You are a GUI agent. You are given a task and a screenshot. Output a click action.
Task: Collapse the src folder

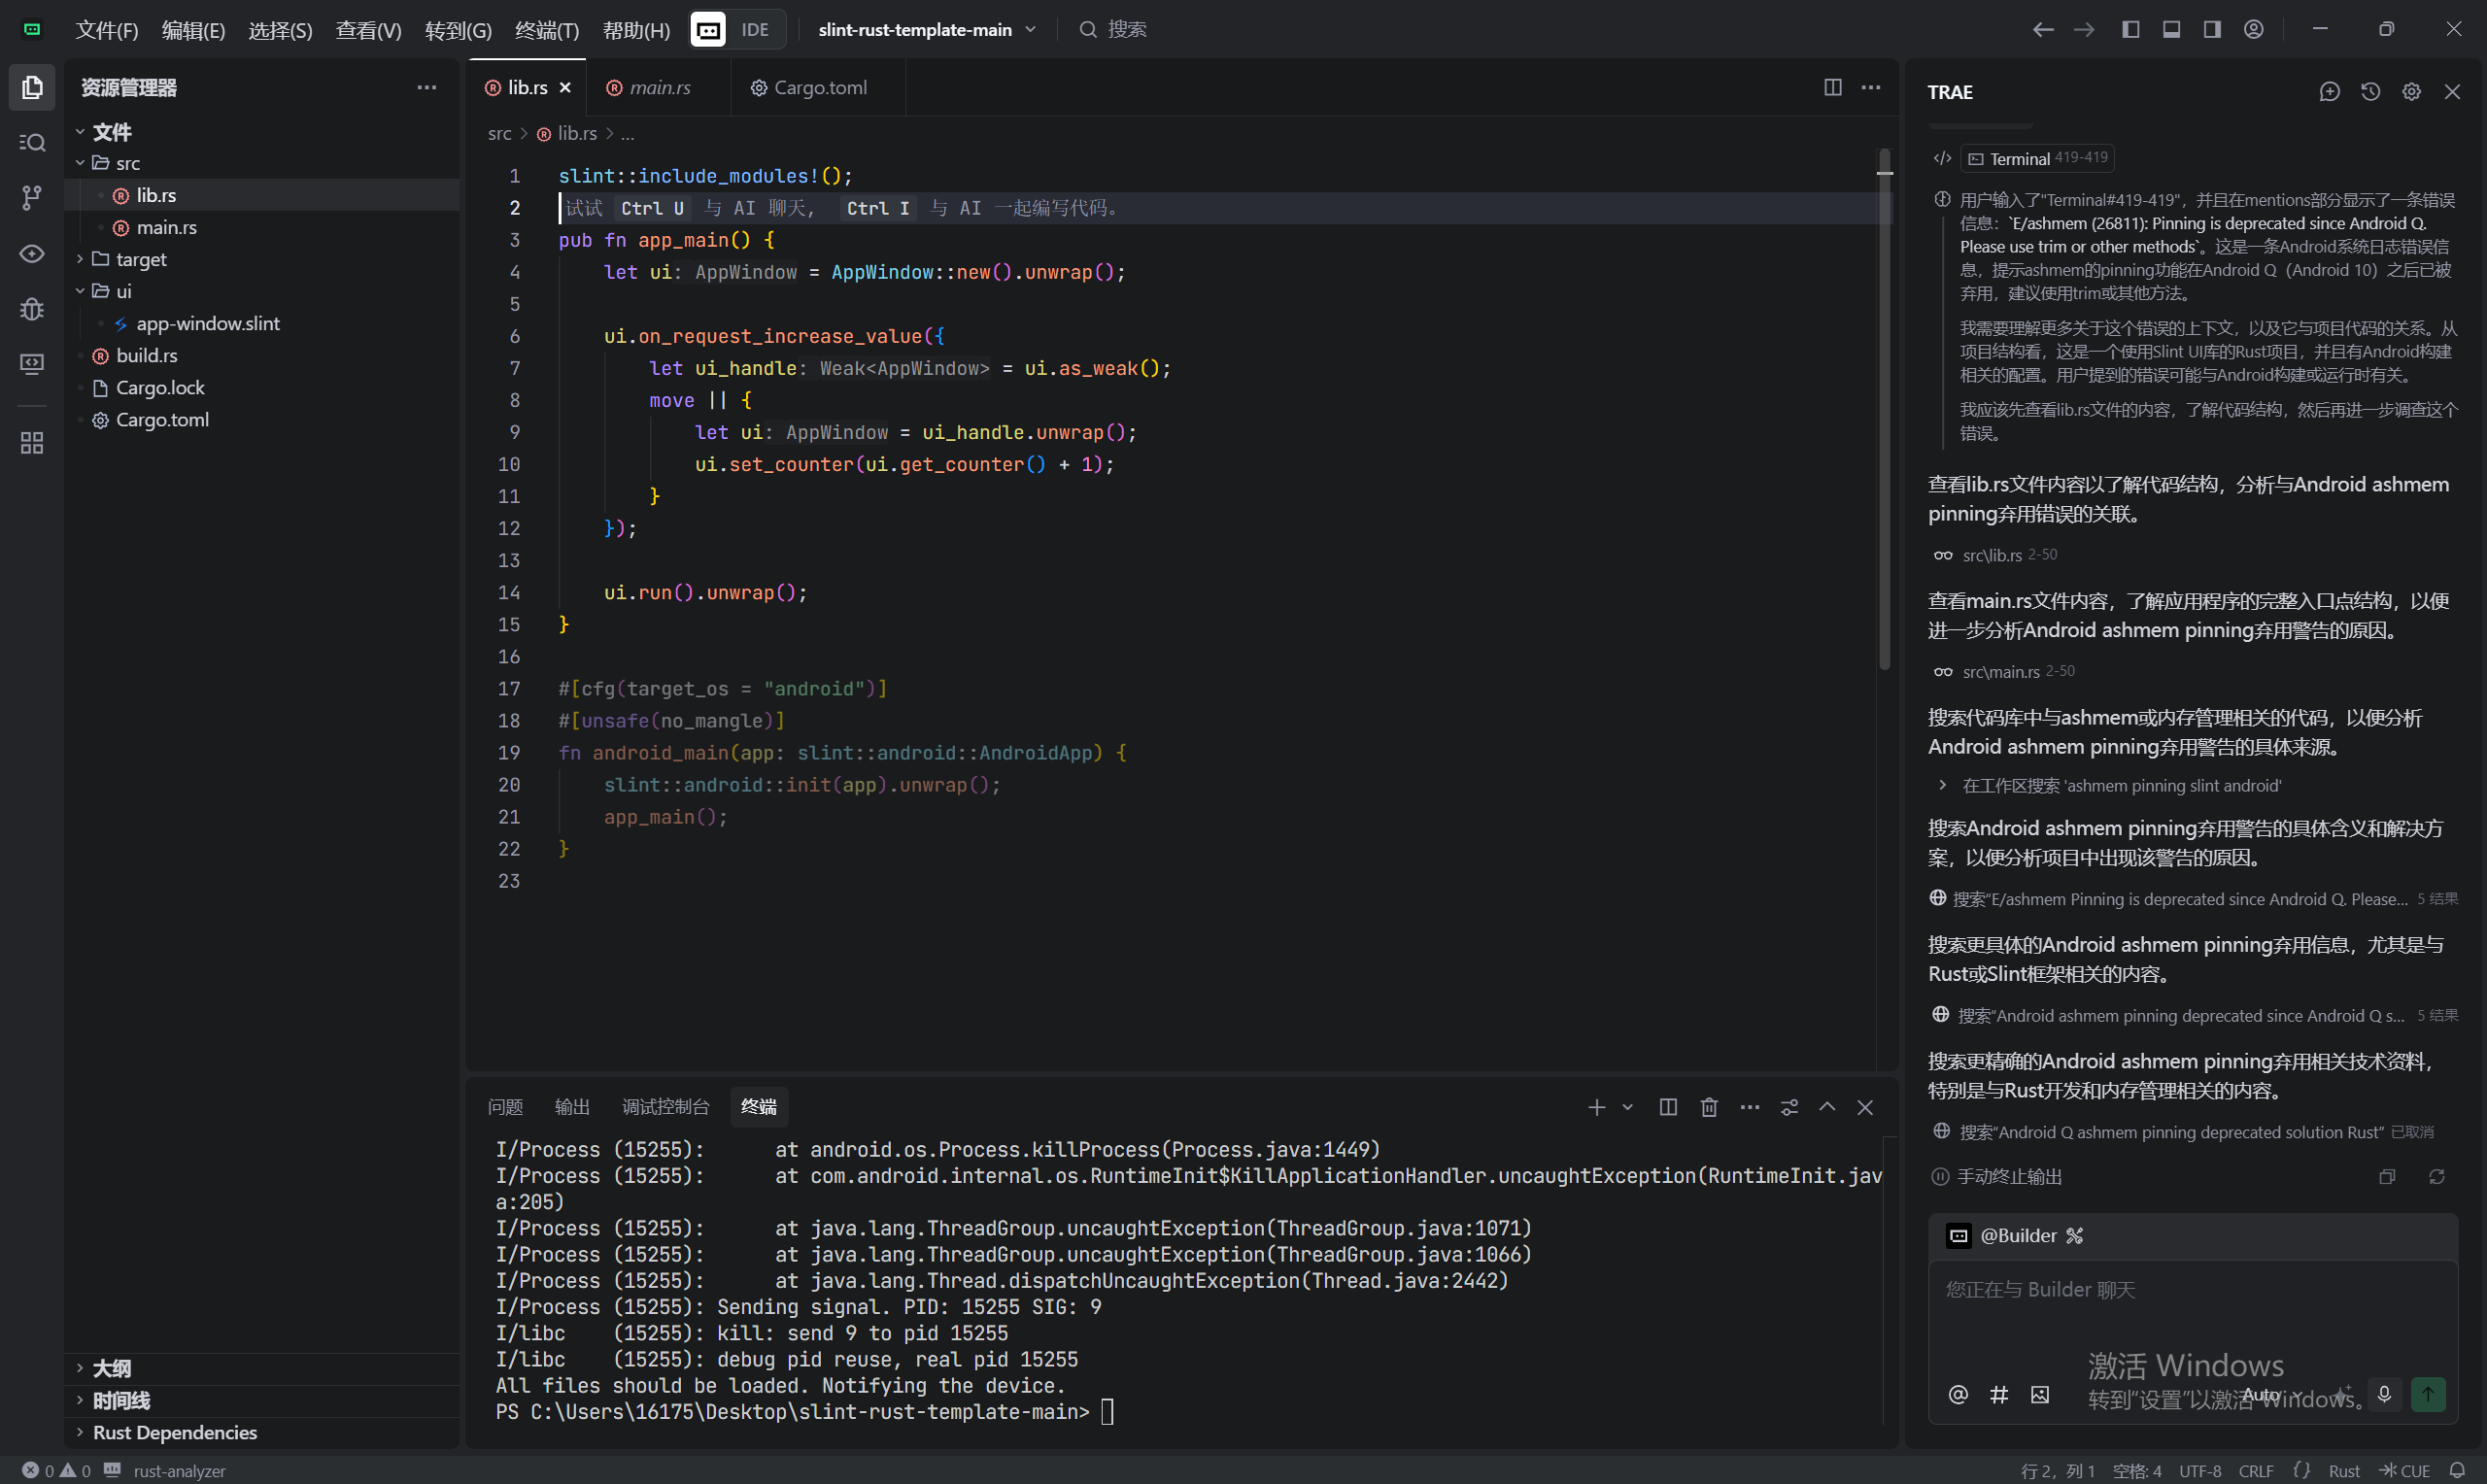[x=80, y=163]
